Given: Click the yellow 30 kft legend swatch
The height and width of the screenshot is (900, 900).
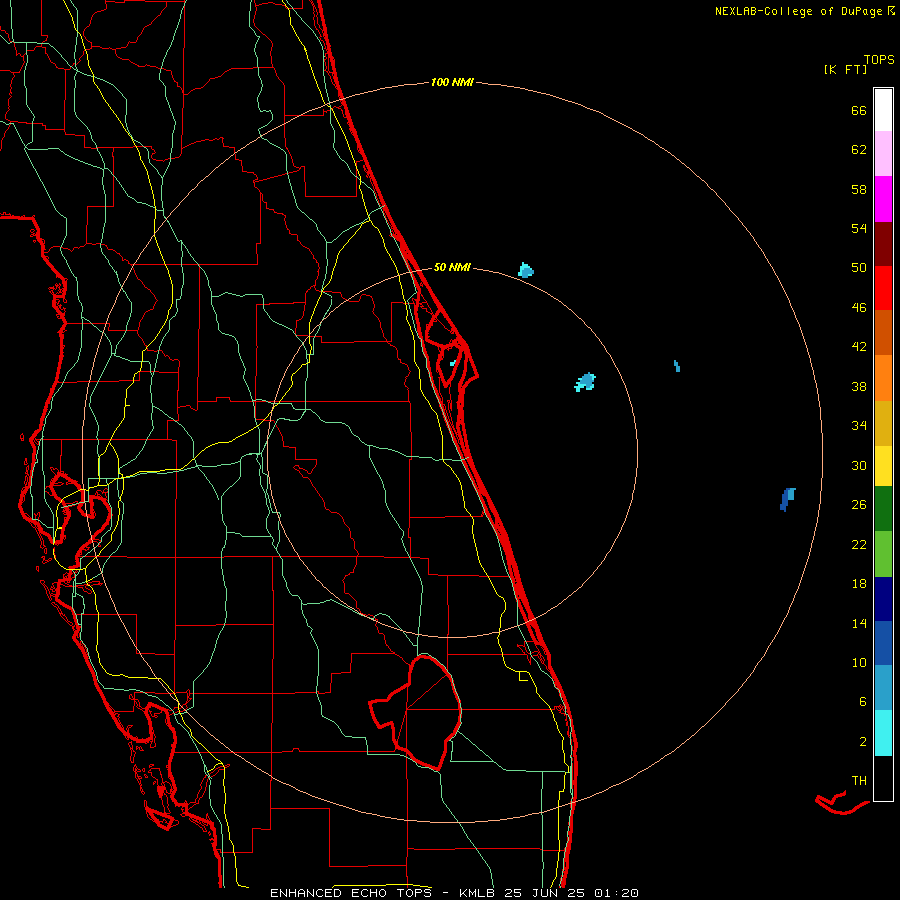Looking at the screenshot, I should point(883,466).
